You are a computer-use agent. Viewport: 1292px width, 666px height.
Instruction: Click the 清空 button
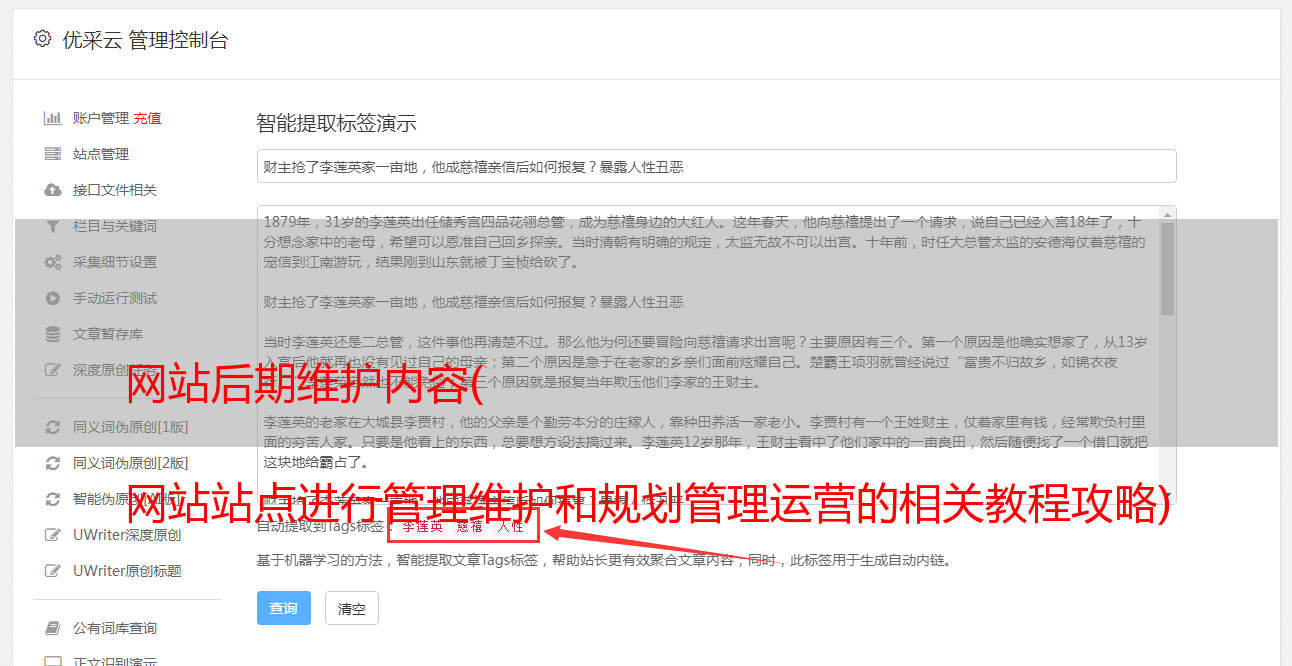(x=352, y=608)
